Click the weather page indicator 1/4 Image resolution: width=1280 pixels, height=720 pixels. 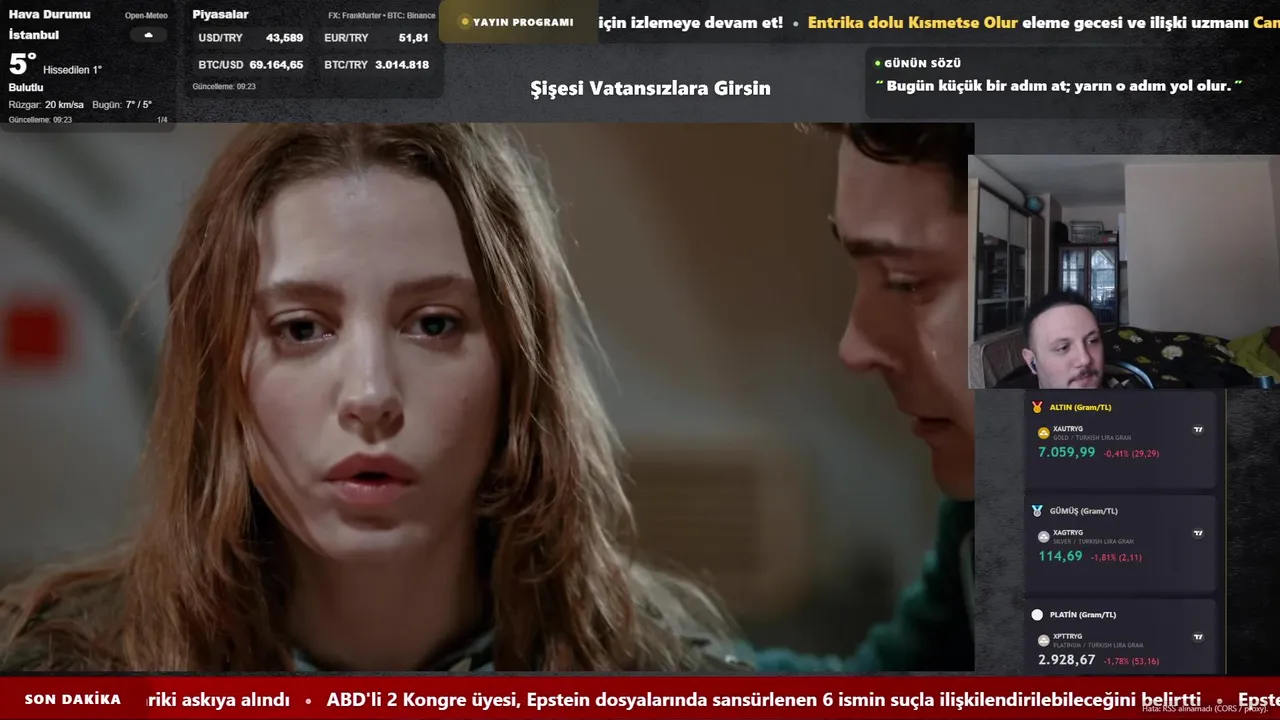tap(162, 120)
